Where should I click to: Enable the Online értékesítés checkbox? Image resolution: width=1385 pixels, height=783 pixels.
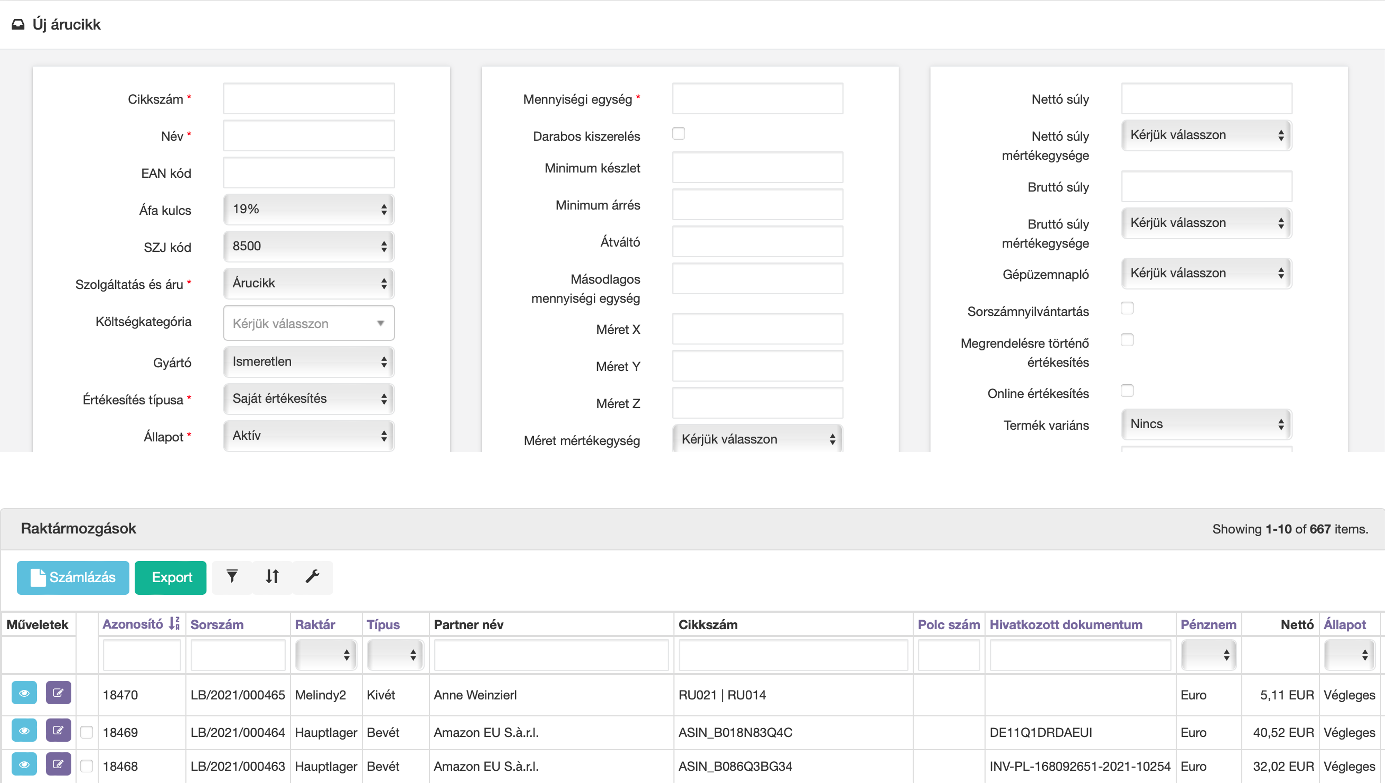pos(1128,390)
